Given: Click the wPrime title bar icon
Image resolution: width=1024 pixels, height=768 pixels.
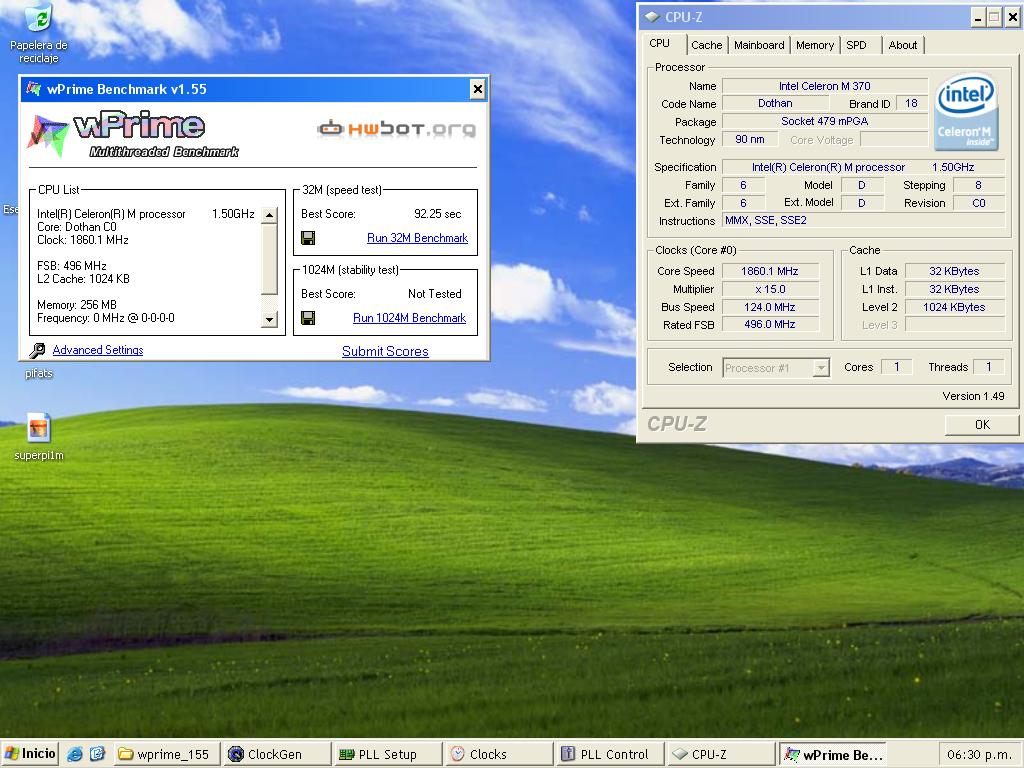Looking at the screenshot, I should pyautogui.click(x=33, y=89).
